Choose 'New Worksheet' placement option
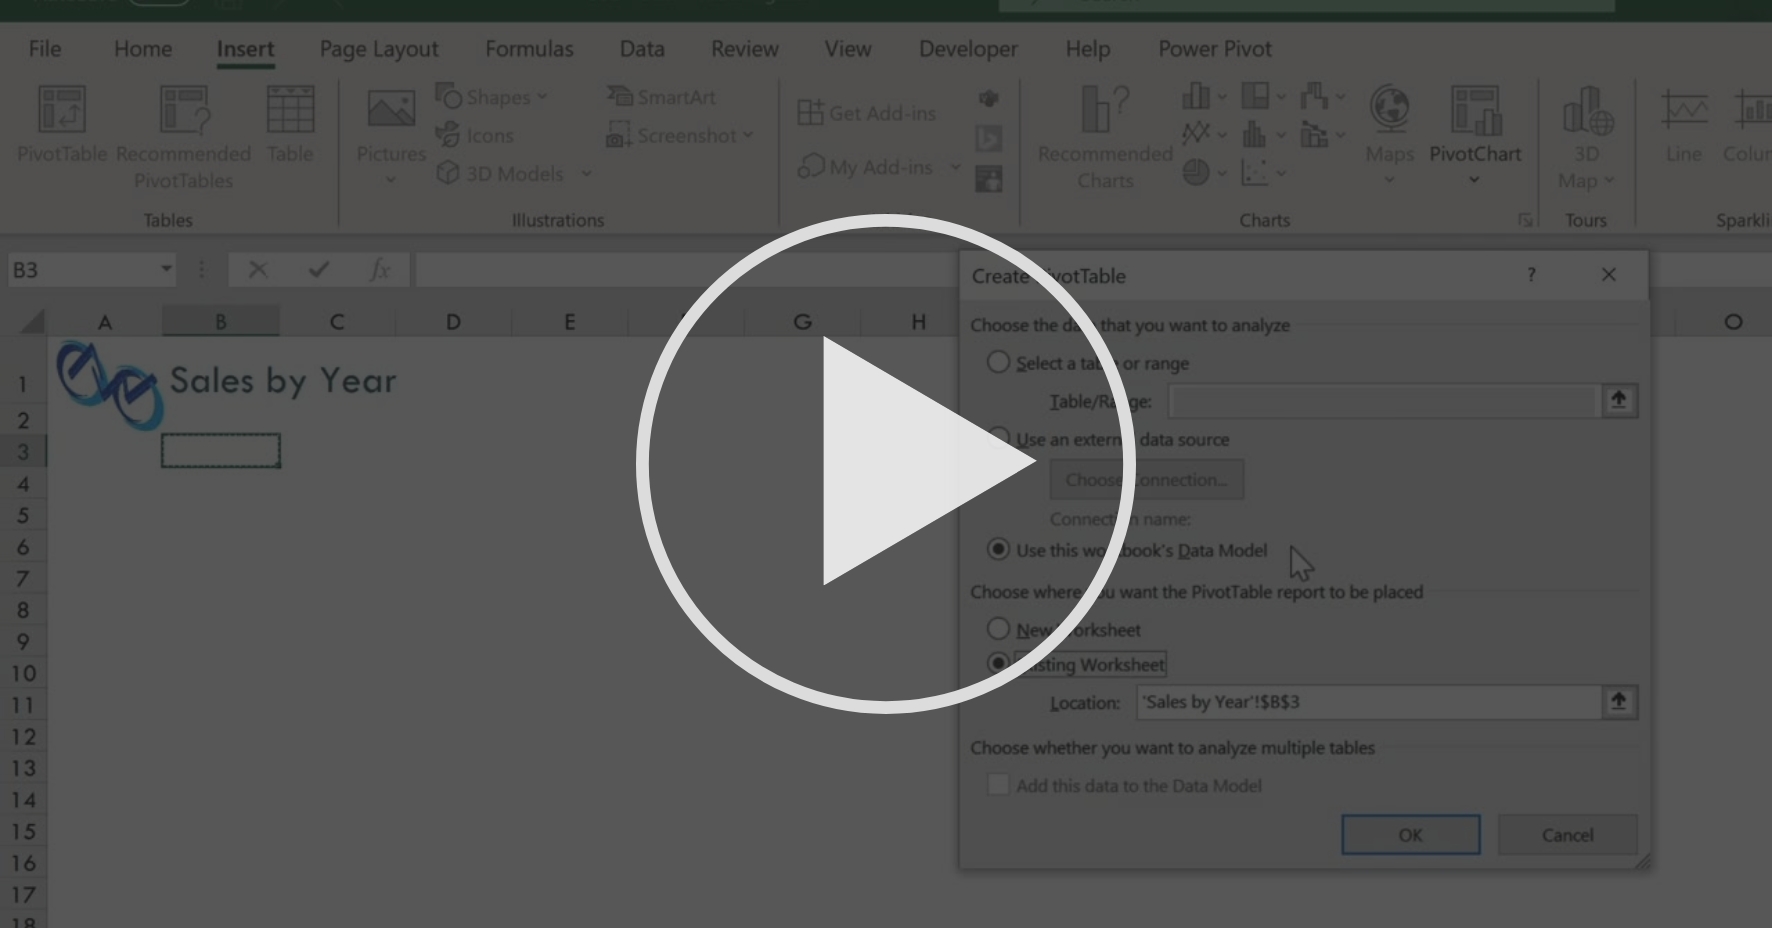 pos(997,629)
